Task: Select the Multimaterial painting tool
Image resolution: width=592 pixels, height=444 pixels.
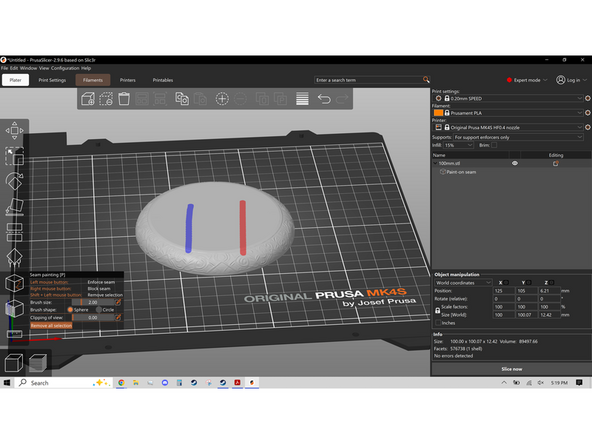Action: click(14, 308)
